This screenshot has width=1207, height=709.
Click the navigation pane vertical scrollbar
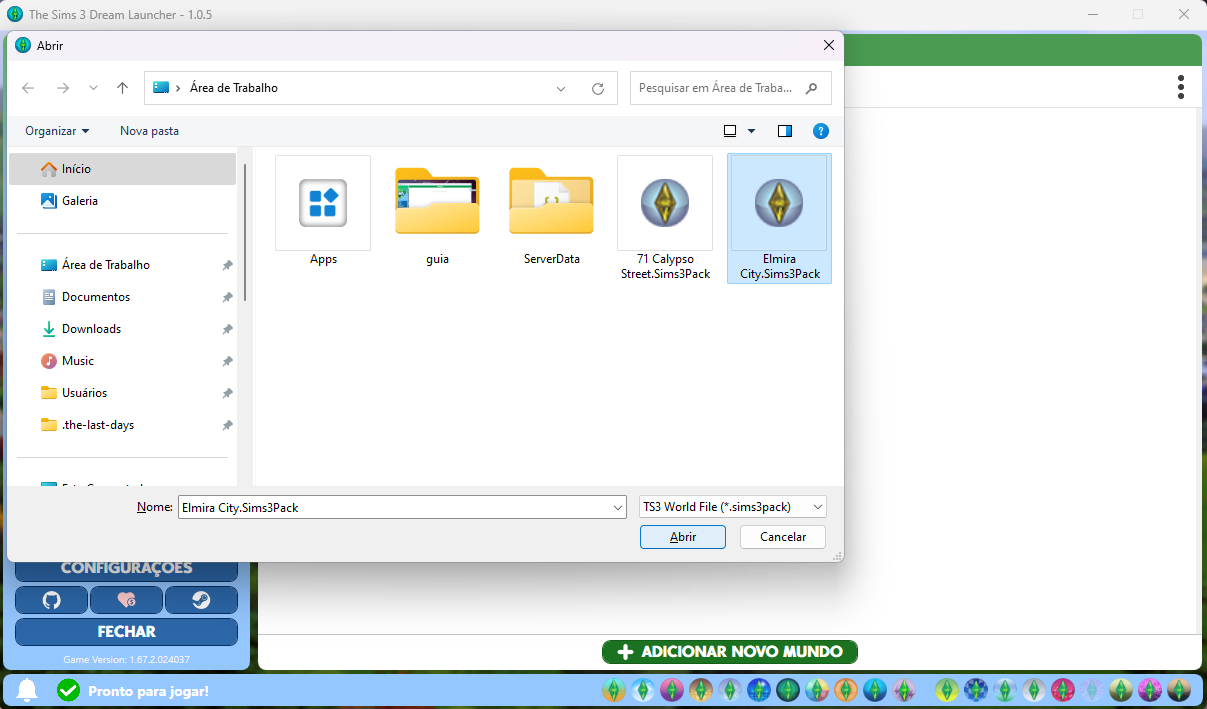245,233
